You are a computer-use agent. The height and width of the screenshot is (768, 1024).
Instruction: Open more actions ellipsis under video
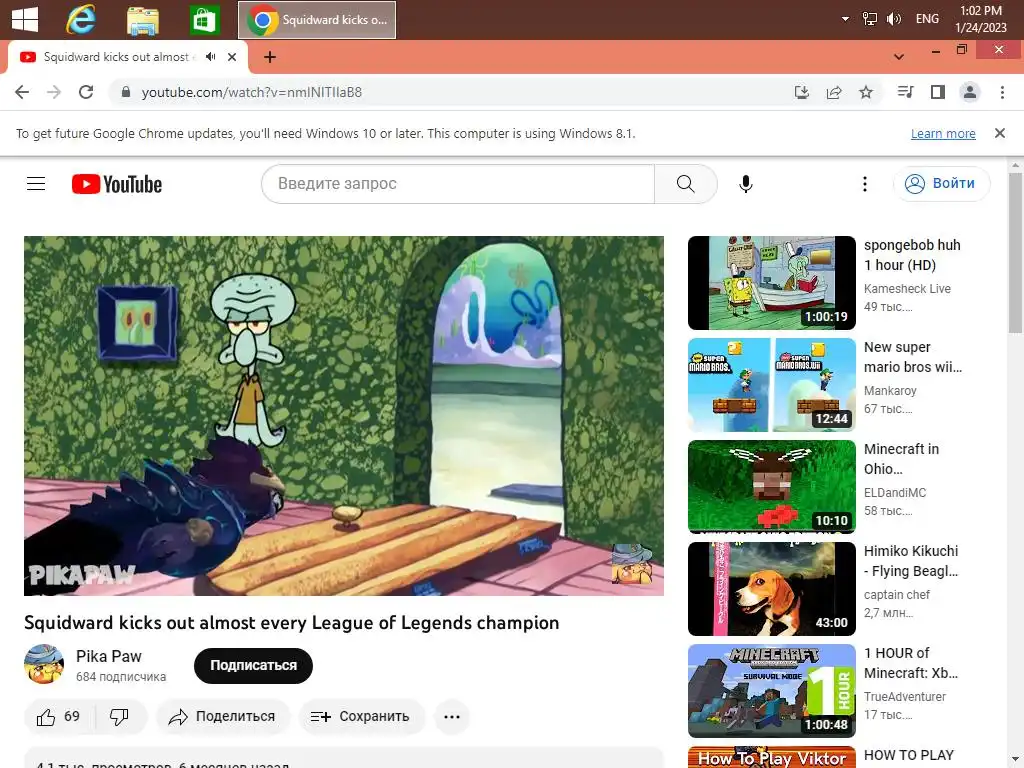click(x=452, y=716)
